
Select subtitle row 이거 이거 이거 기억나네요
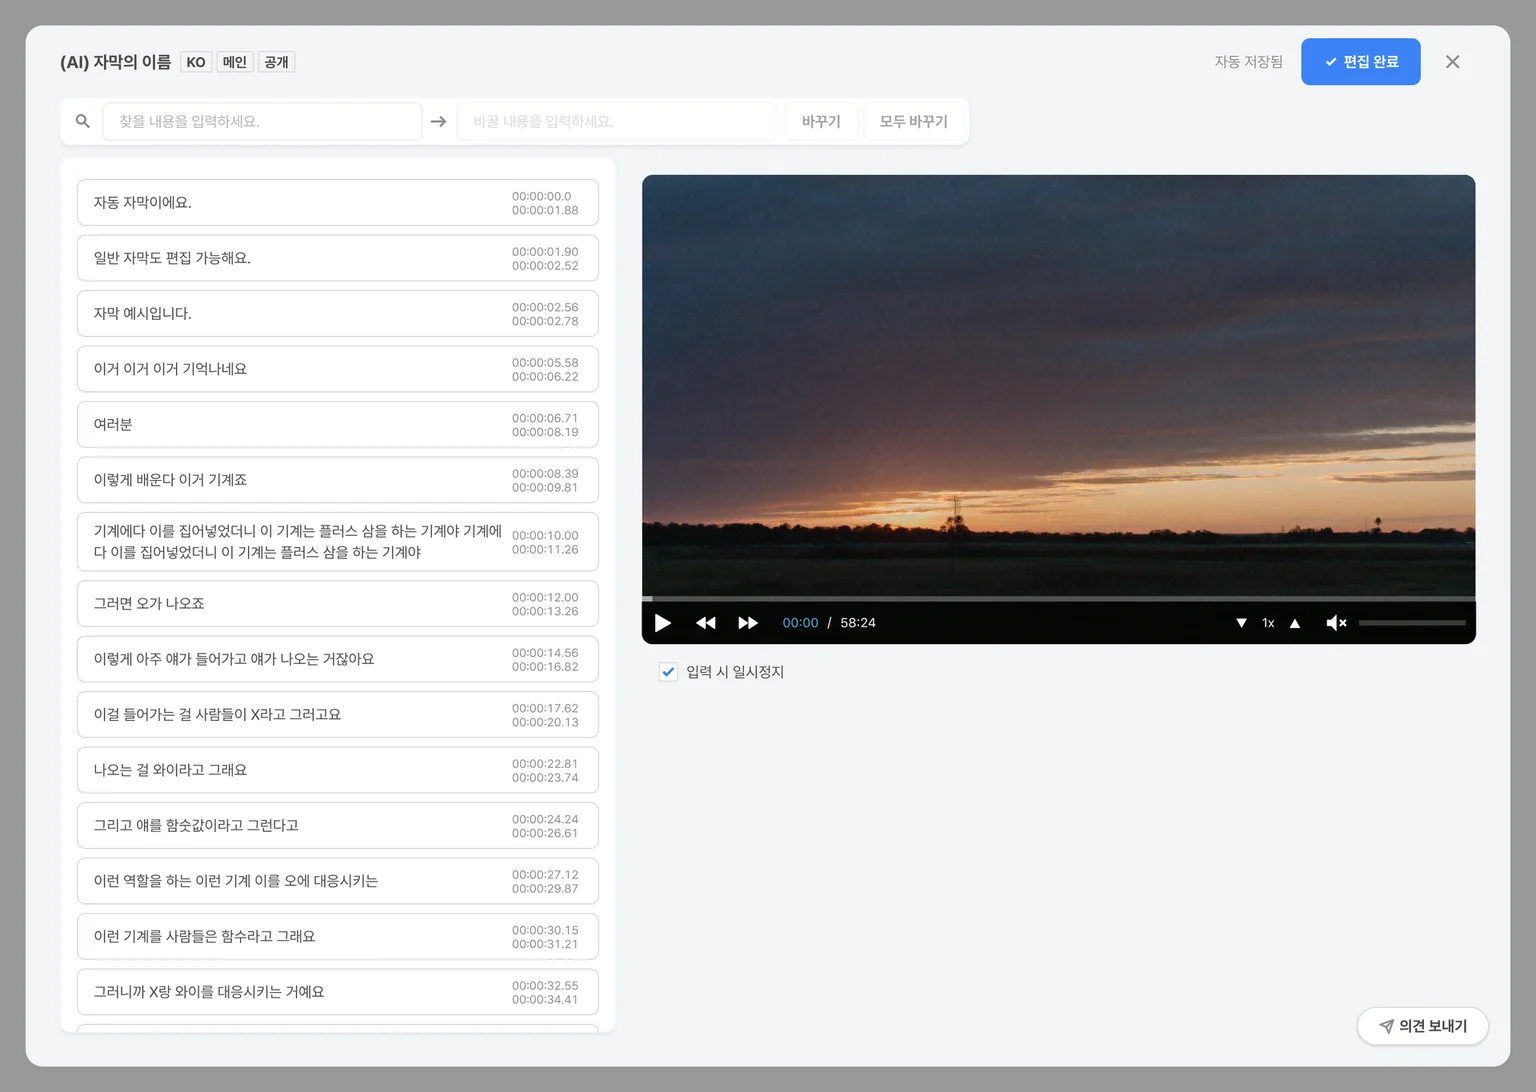tap(338, 369)
